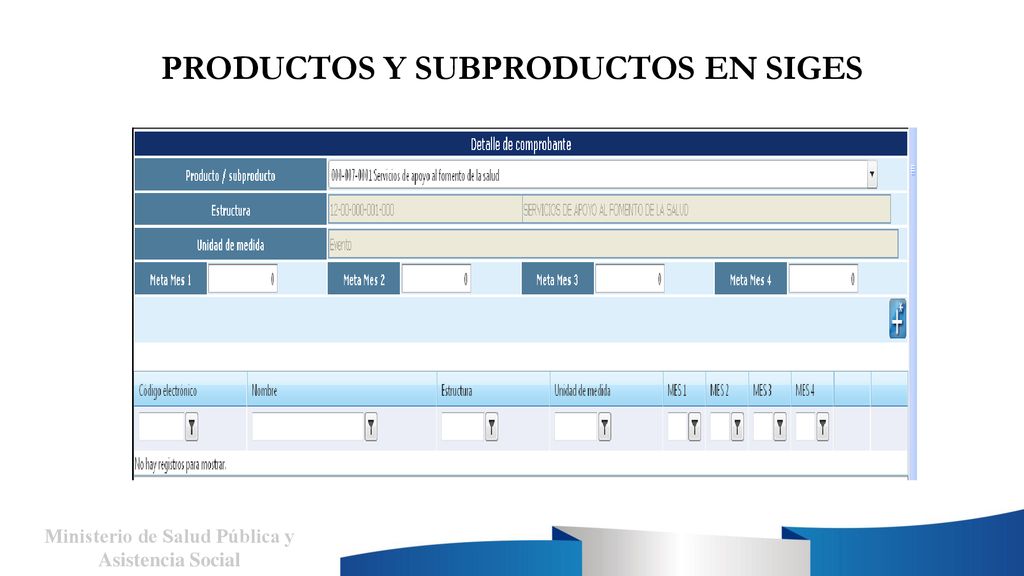
Task: Click the MES 2 filter text box
Action: (720, 427)
